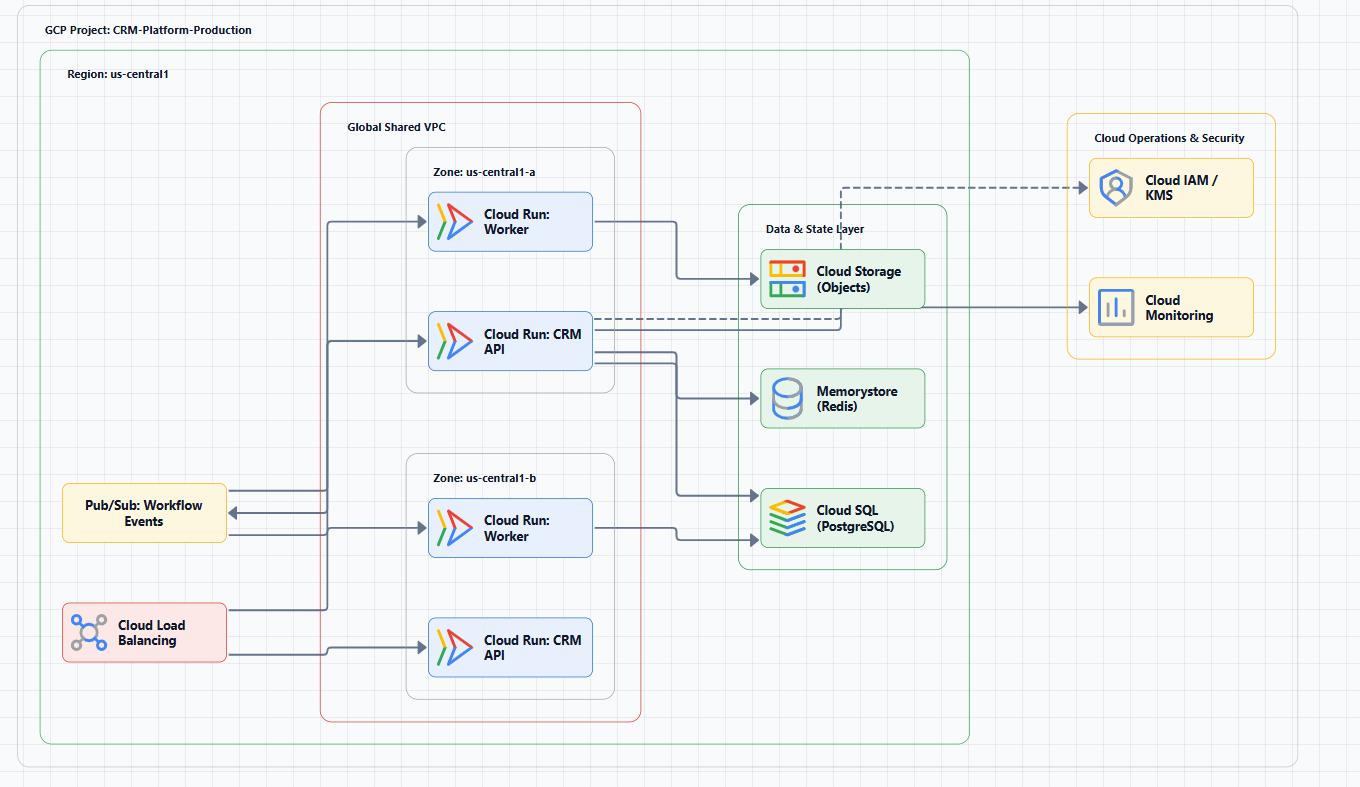Viewport: 1360px width, 787px height.
Task: Select the 'Cloud Load Balancing' label text
Action: 151,632
